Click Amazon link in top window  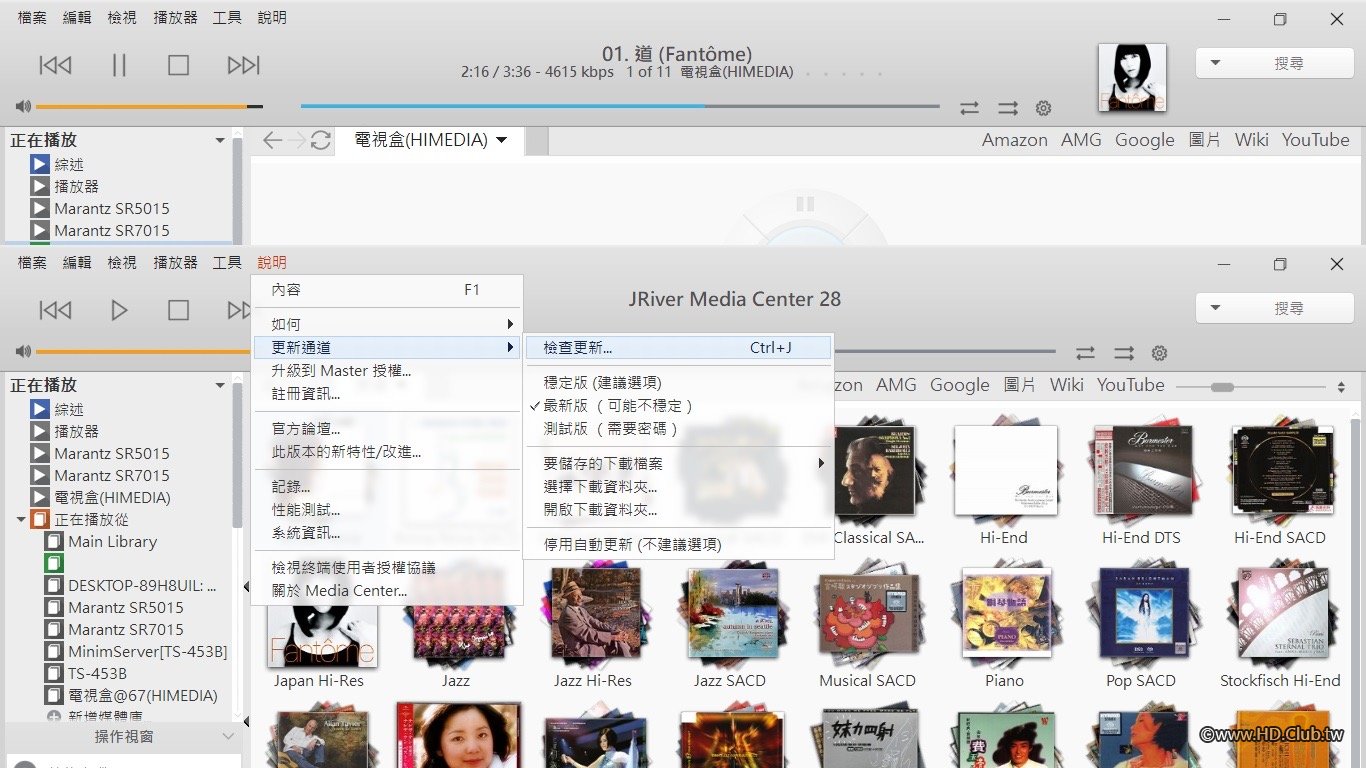(1014, 140)
